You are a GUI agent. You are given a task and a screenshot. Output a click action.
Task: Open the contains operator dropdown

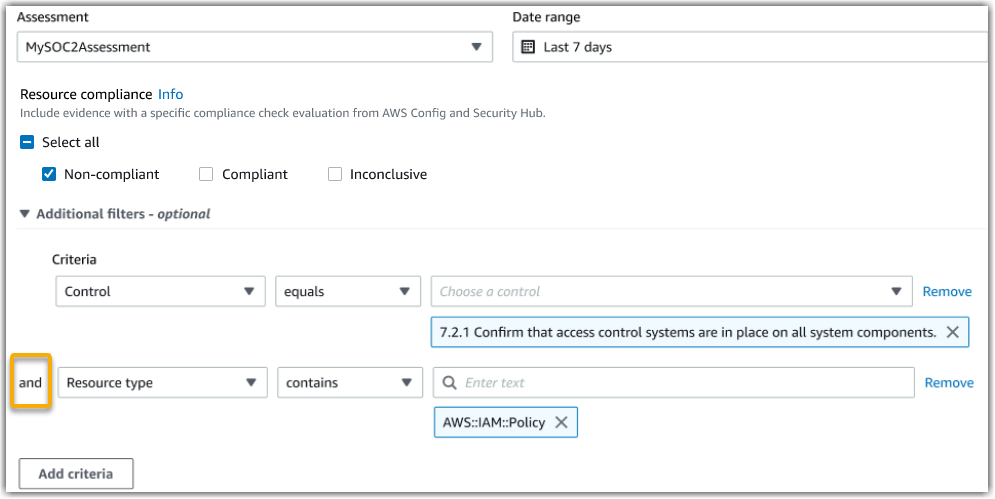(x=350, y=383)
